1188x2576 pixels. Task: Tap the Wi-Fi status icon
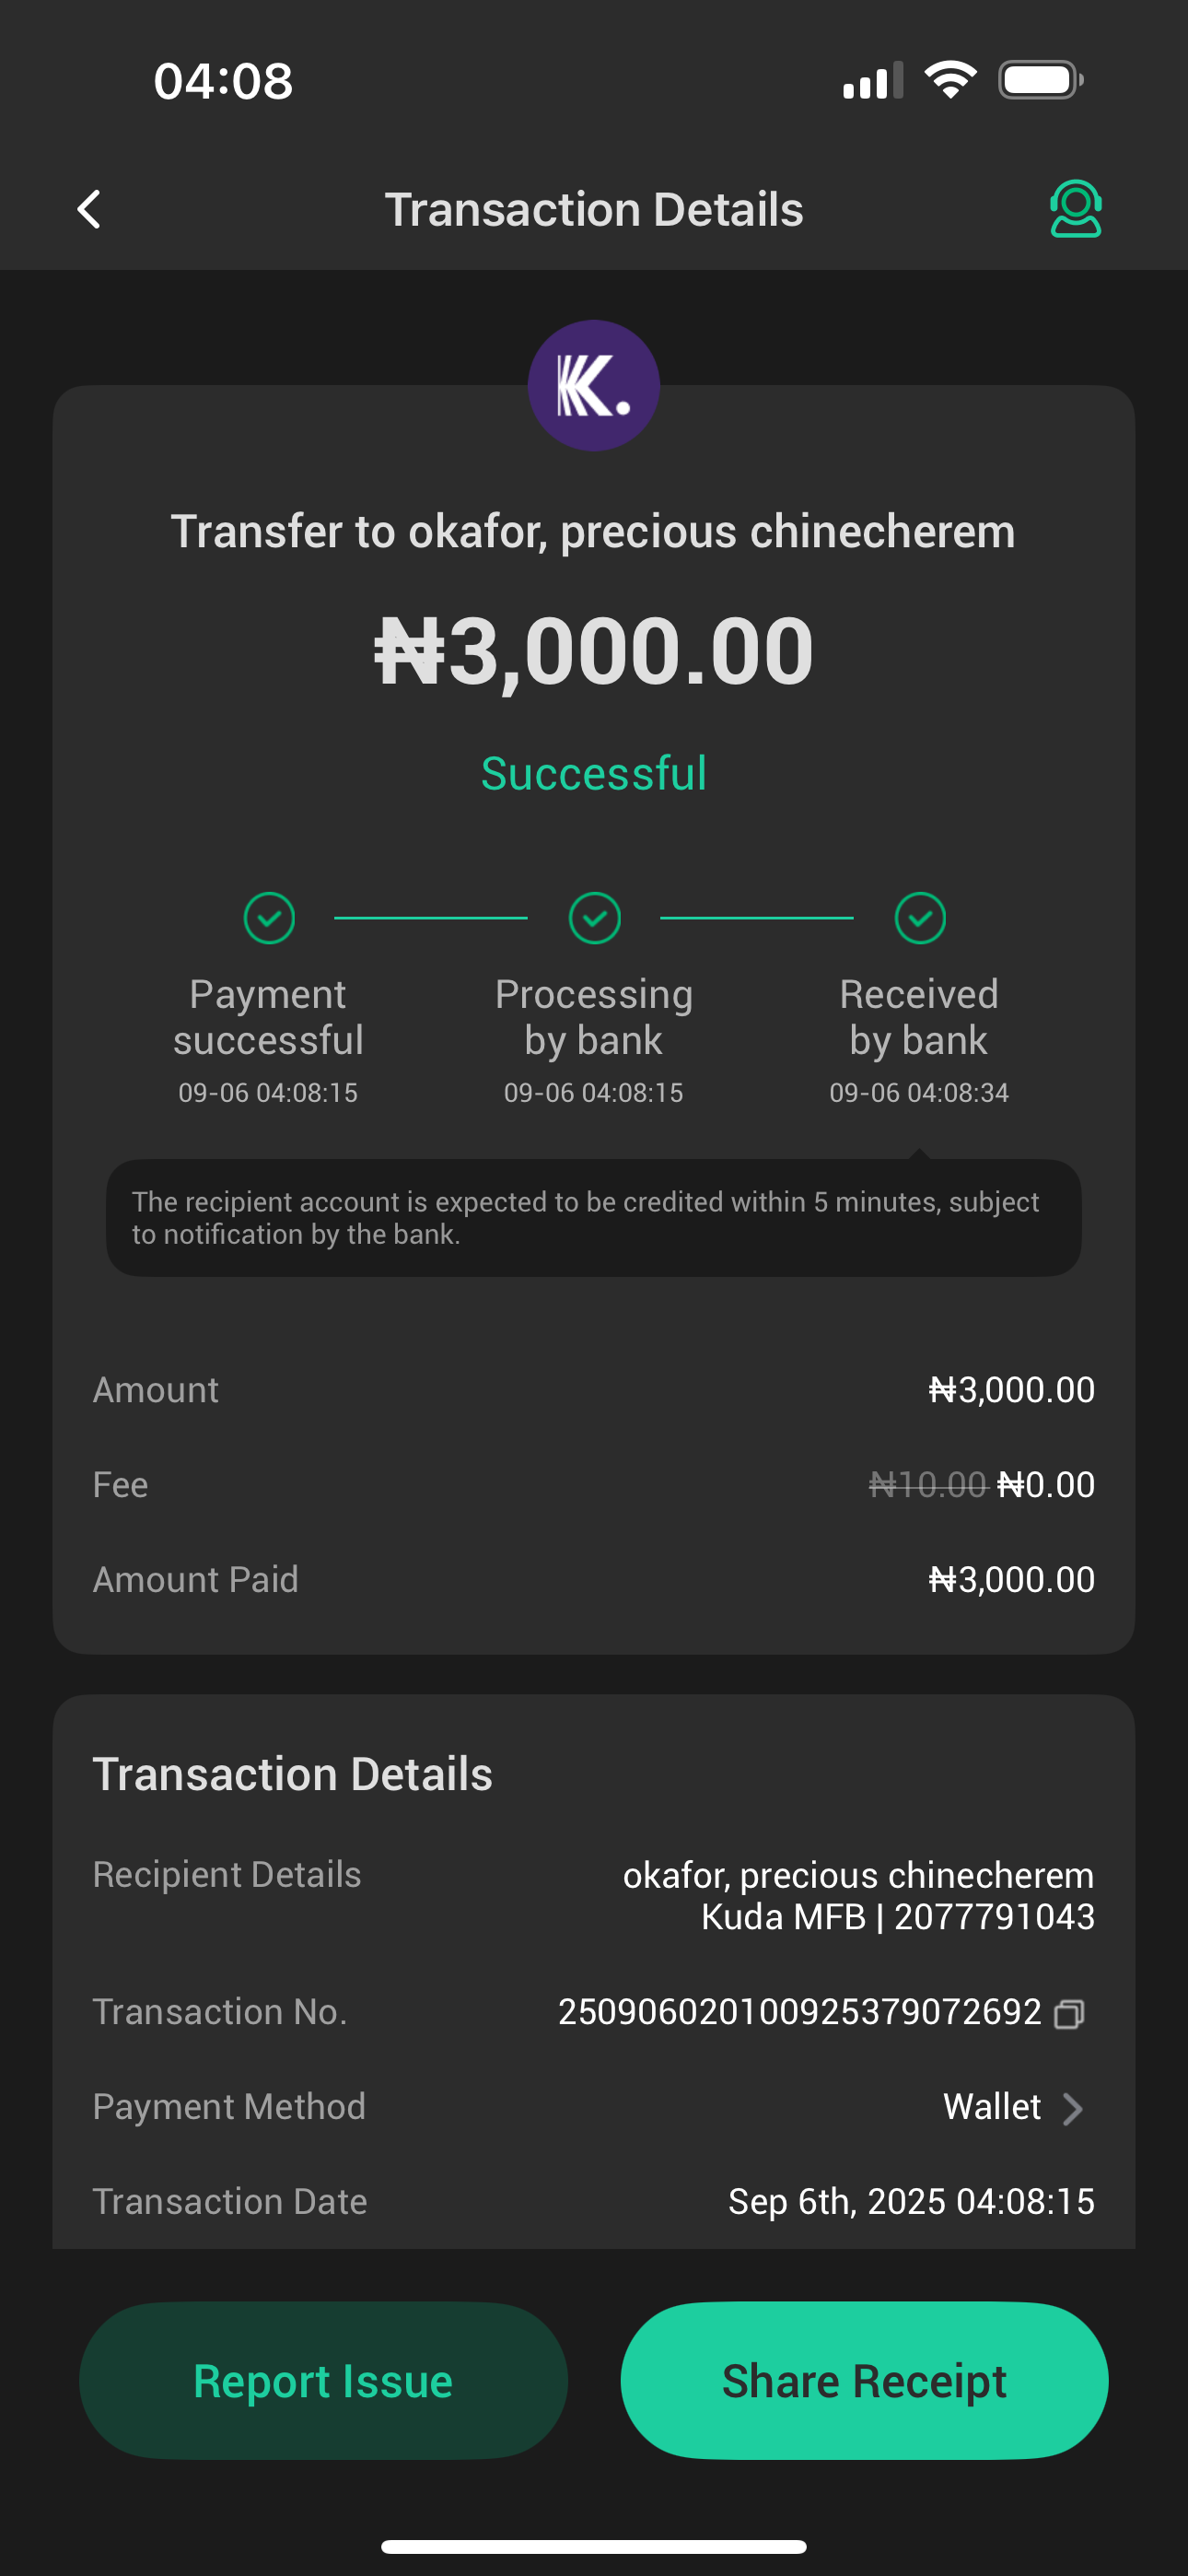(950, 80)
